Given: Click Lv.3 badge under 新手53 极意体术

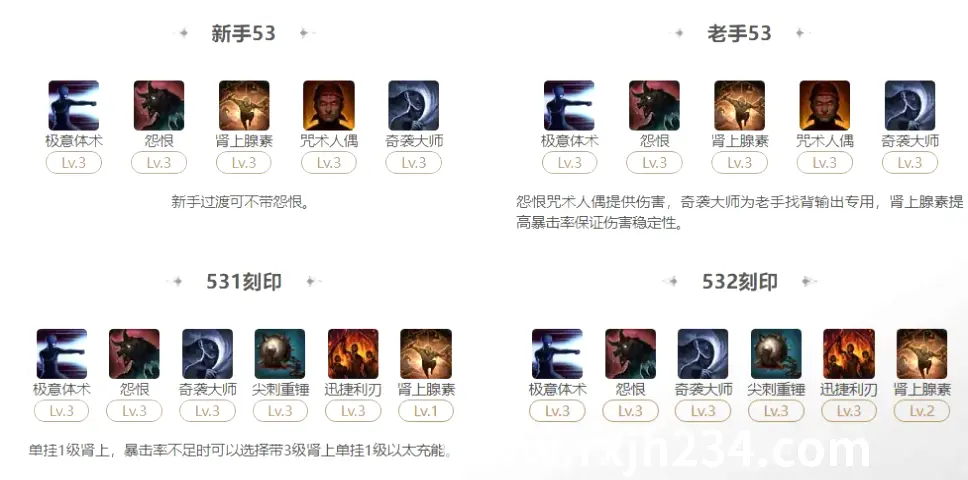Looking at the screenshot, I should click(x=73, y=163).
